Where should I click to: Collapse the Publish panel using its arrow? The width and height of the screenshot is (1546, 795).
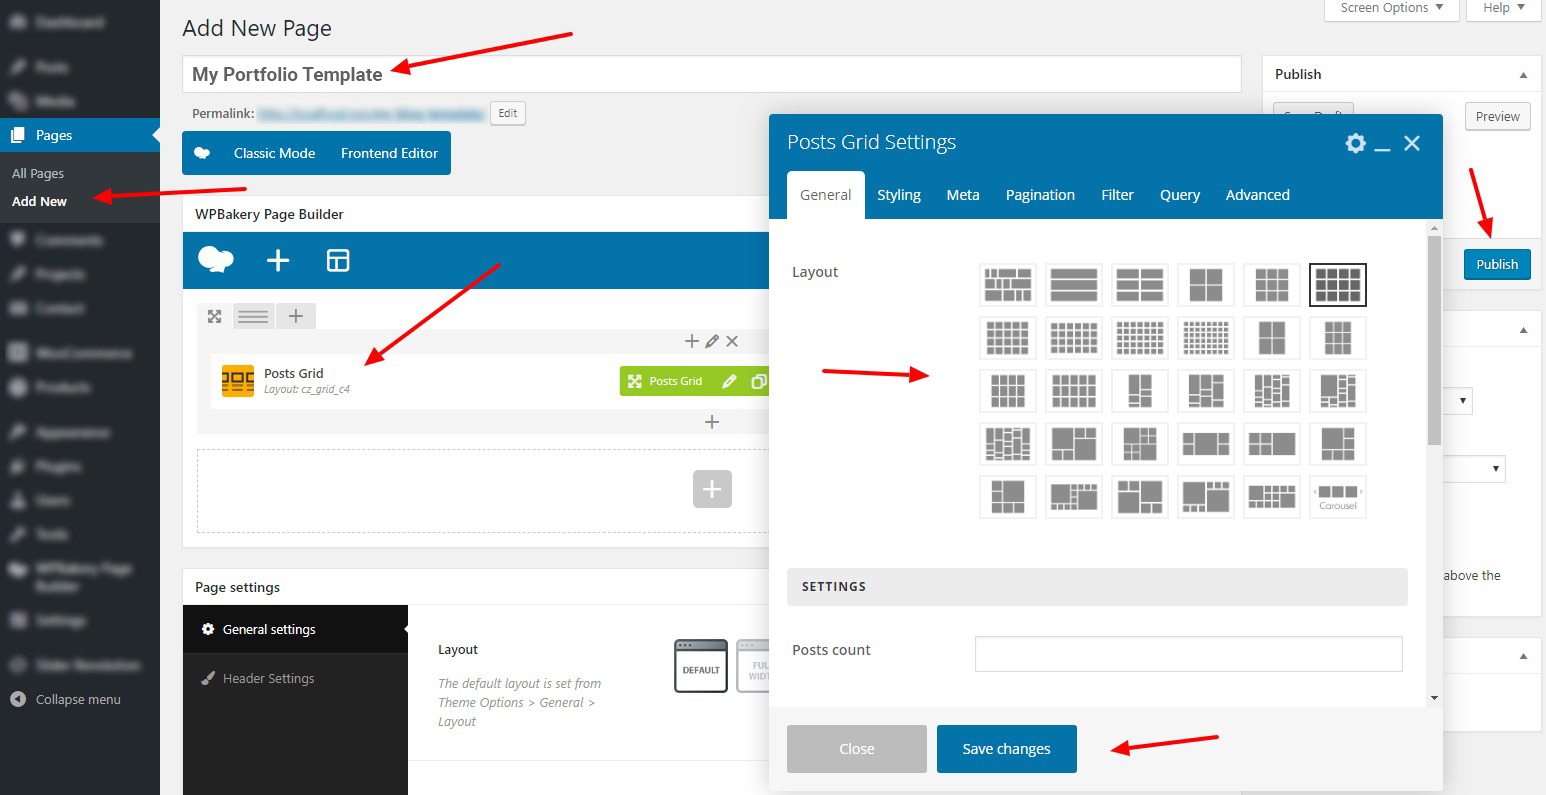(x=1523, y=75)
